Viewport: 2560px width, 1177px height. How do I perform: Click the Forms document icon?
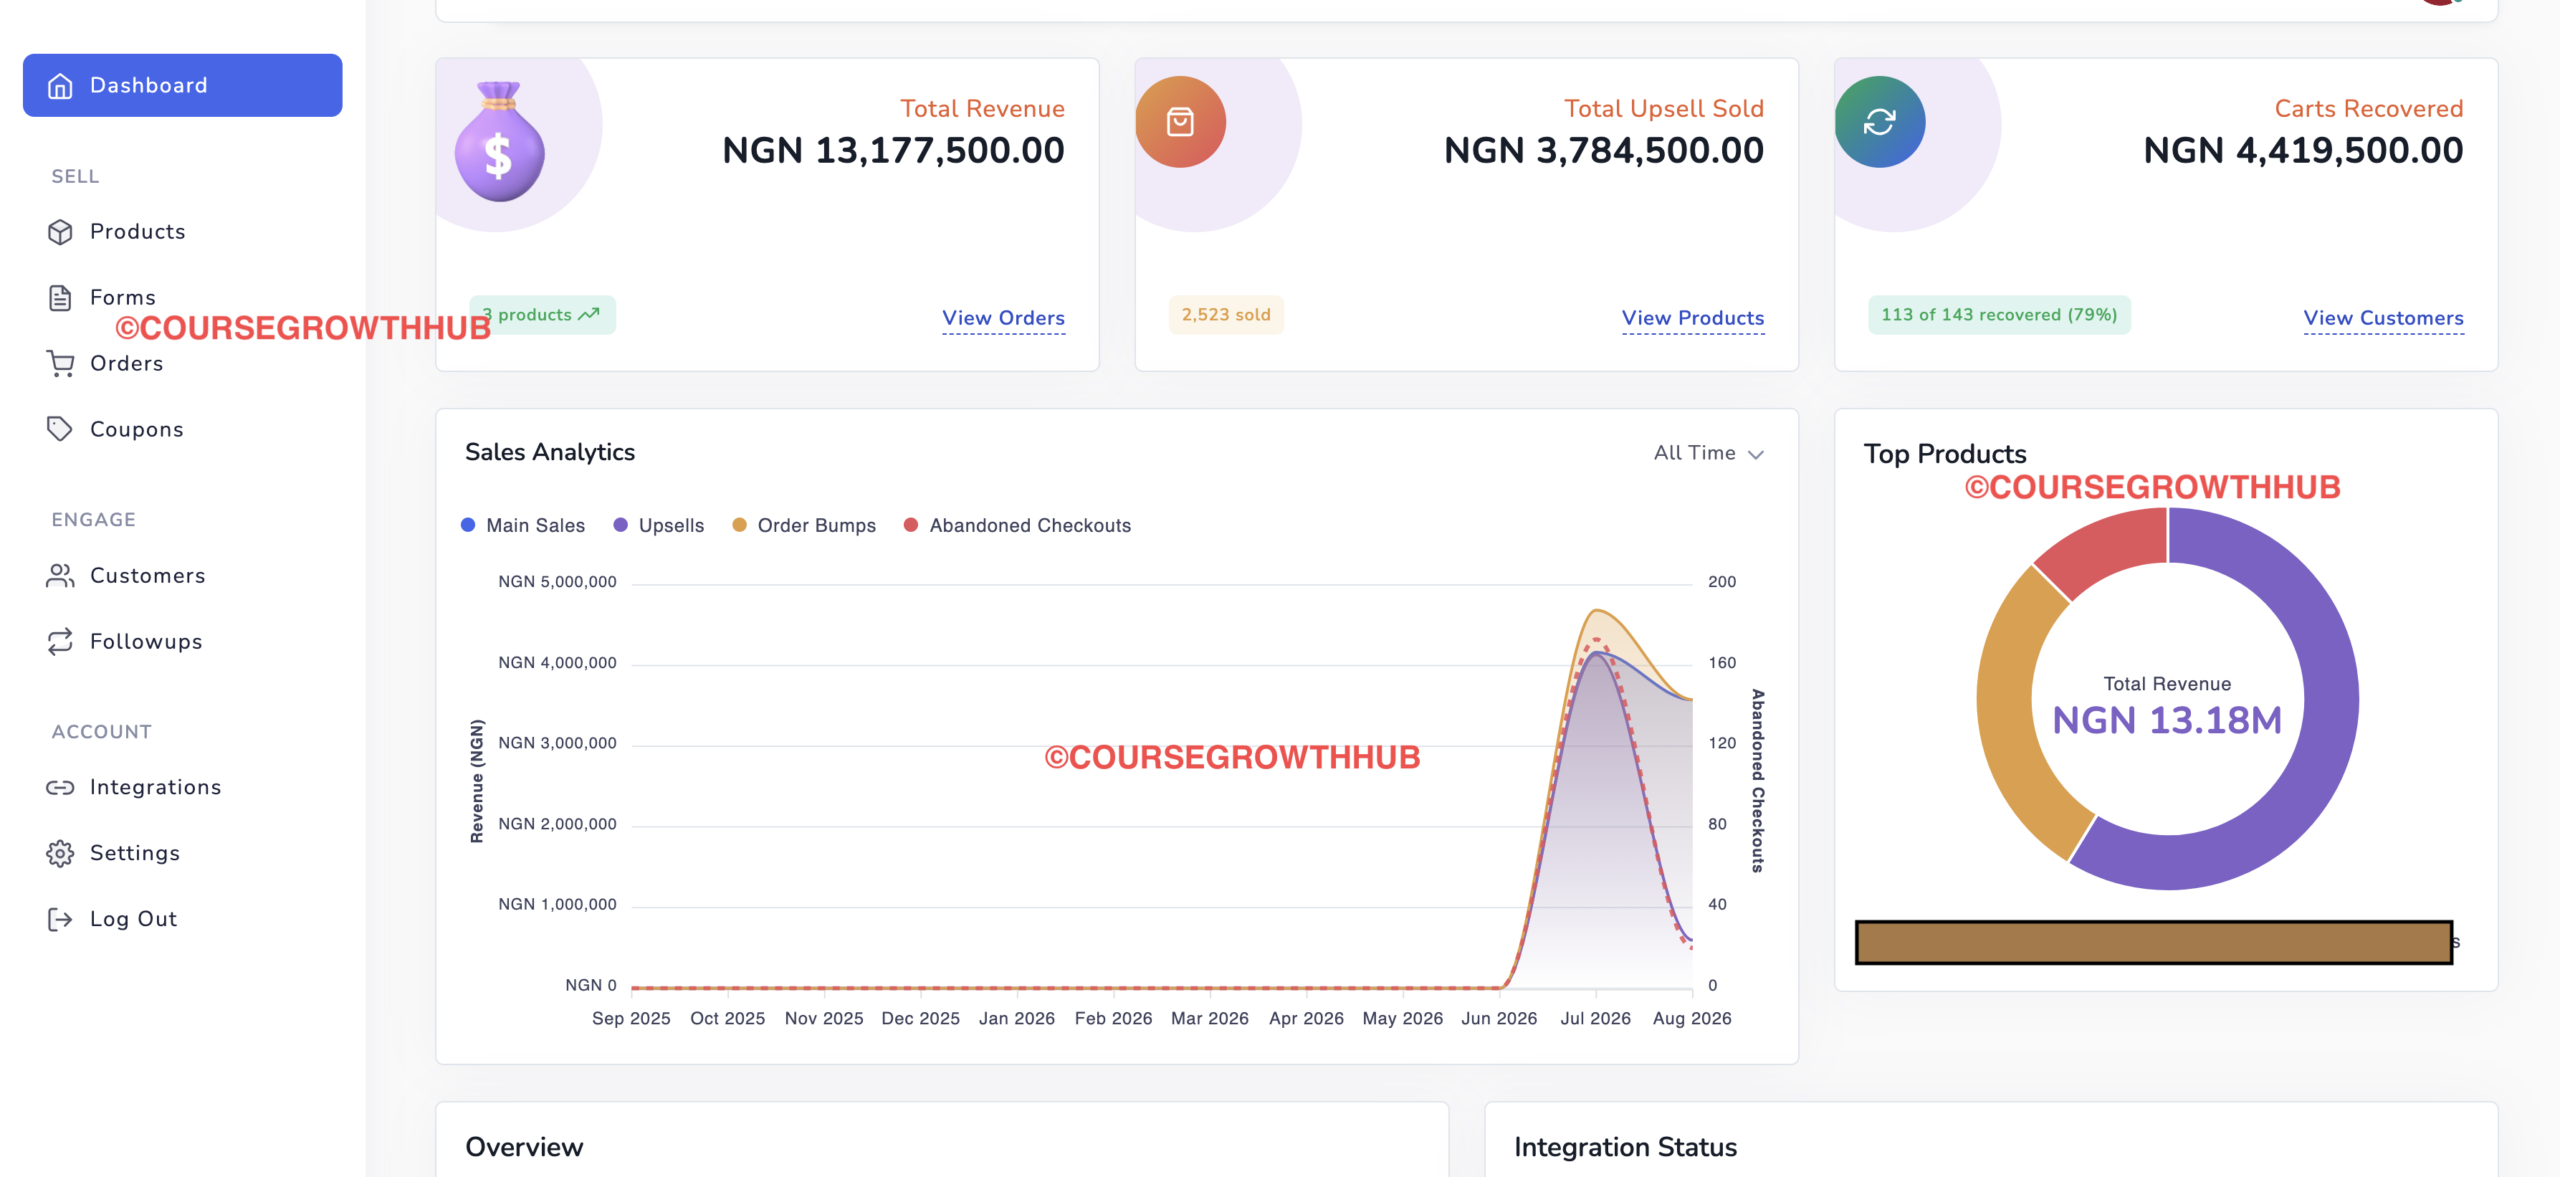[60, 298]
